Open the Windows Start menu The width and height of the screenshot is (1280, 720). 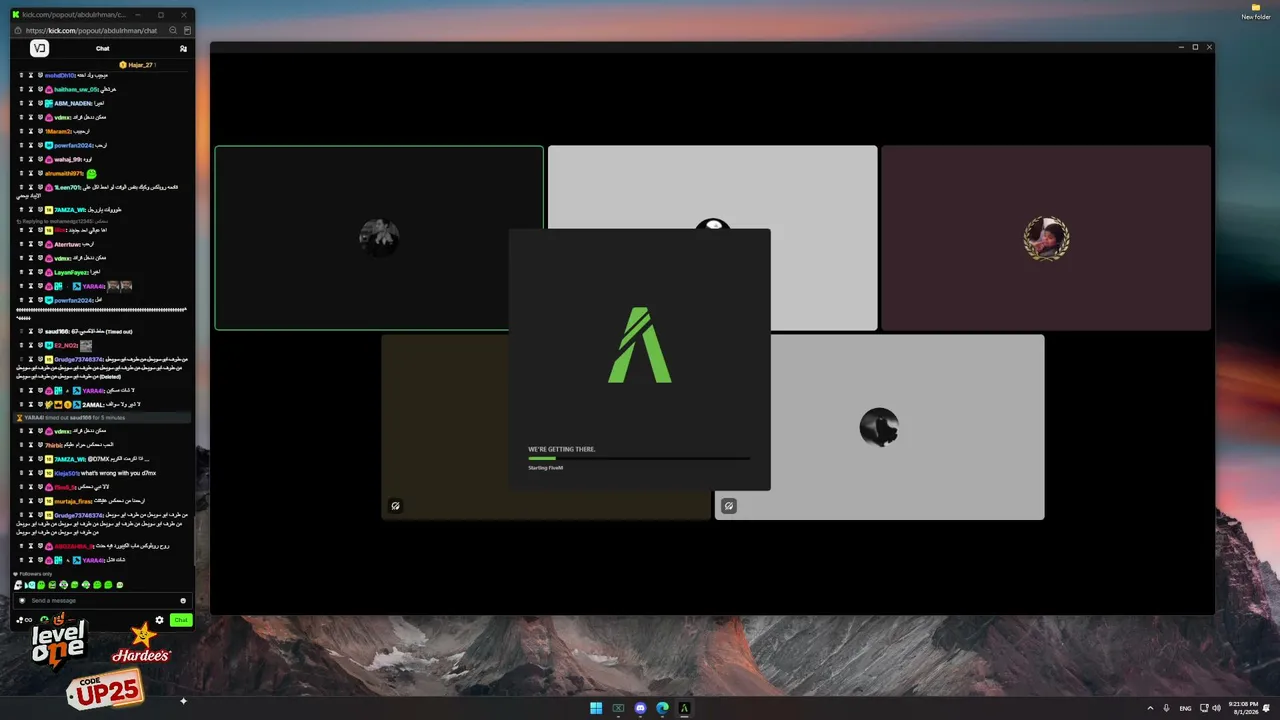coord(596,708)
